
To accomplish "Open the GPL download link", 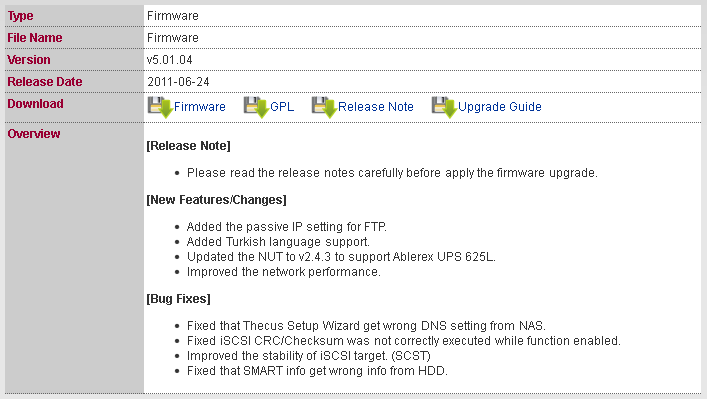I will (282, 107).
